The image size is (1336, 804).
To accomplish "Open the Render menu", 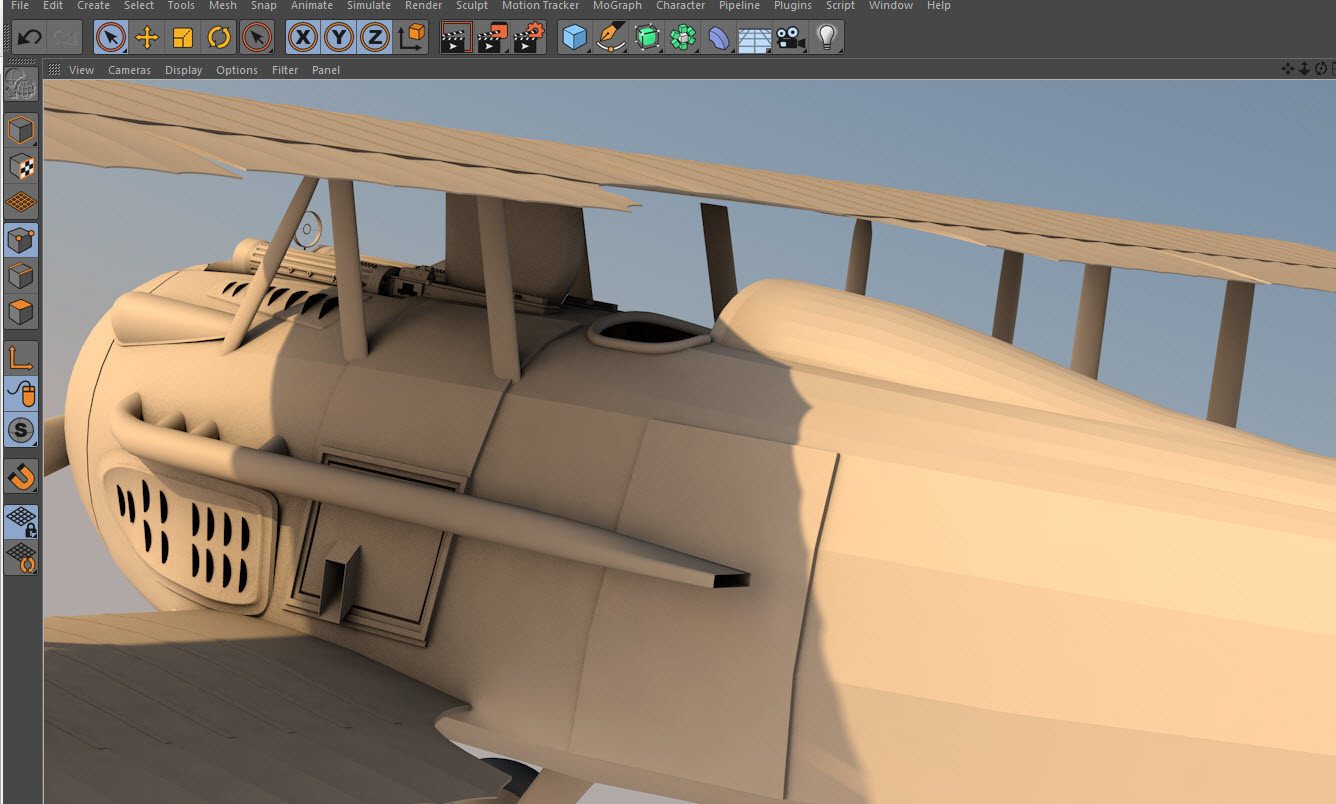I will [x=424, y=6].
